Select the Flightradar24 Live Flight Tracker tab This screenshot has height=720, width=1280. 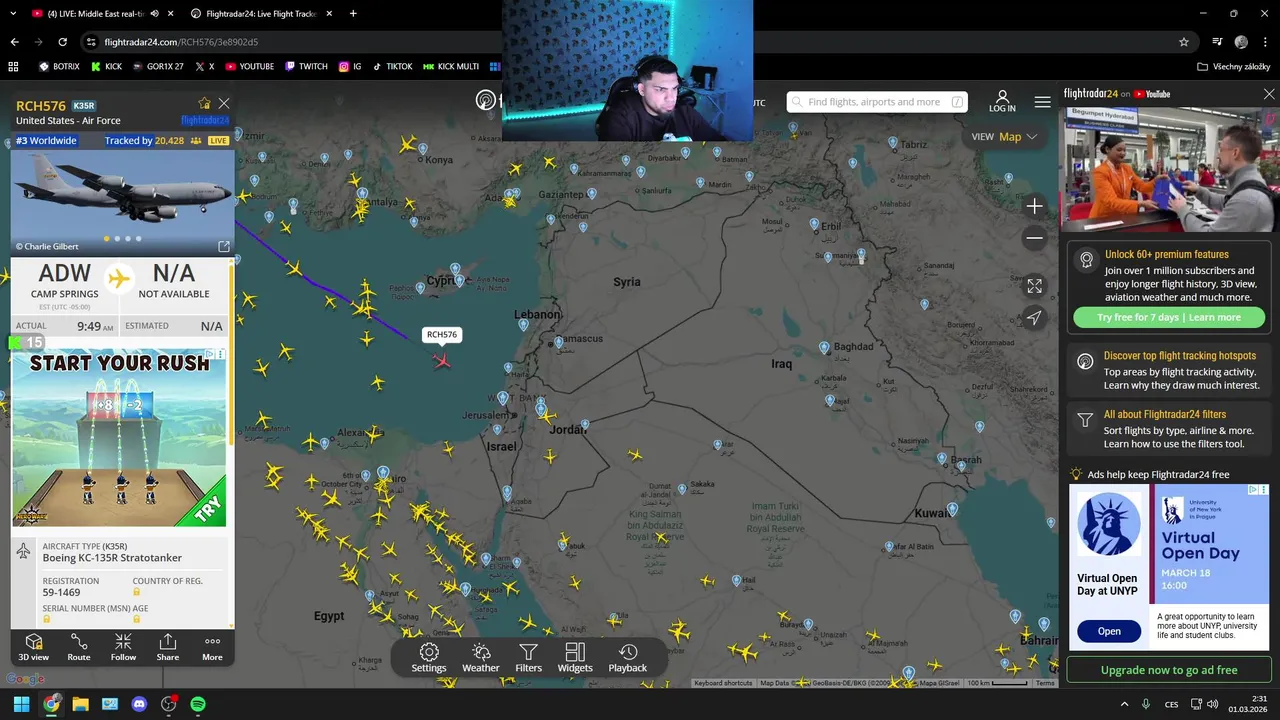pos(262,14)
